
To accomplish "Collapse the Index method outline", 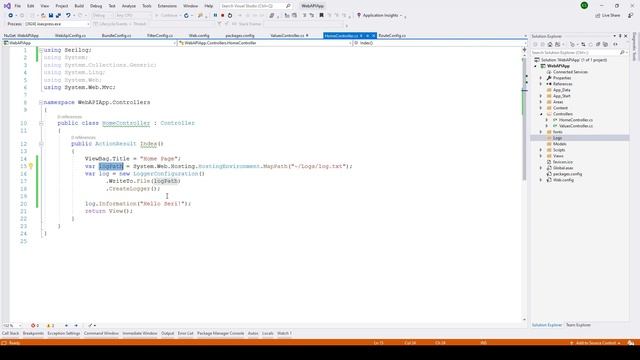I will 41,144.
